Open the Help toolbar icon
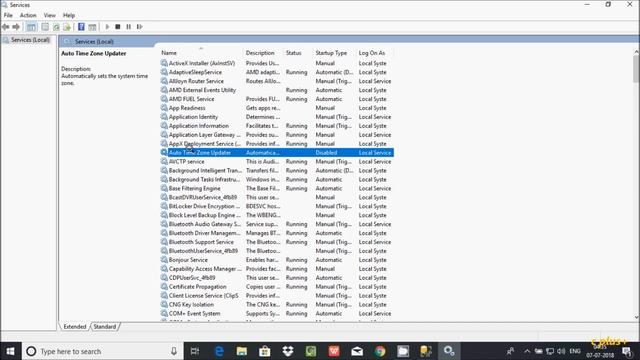Screen dimensions: 640x360 pos(81,27)
